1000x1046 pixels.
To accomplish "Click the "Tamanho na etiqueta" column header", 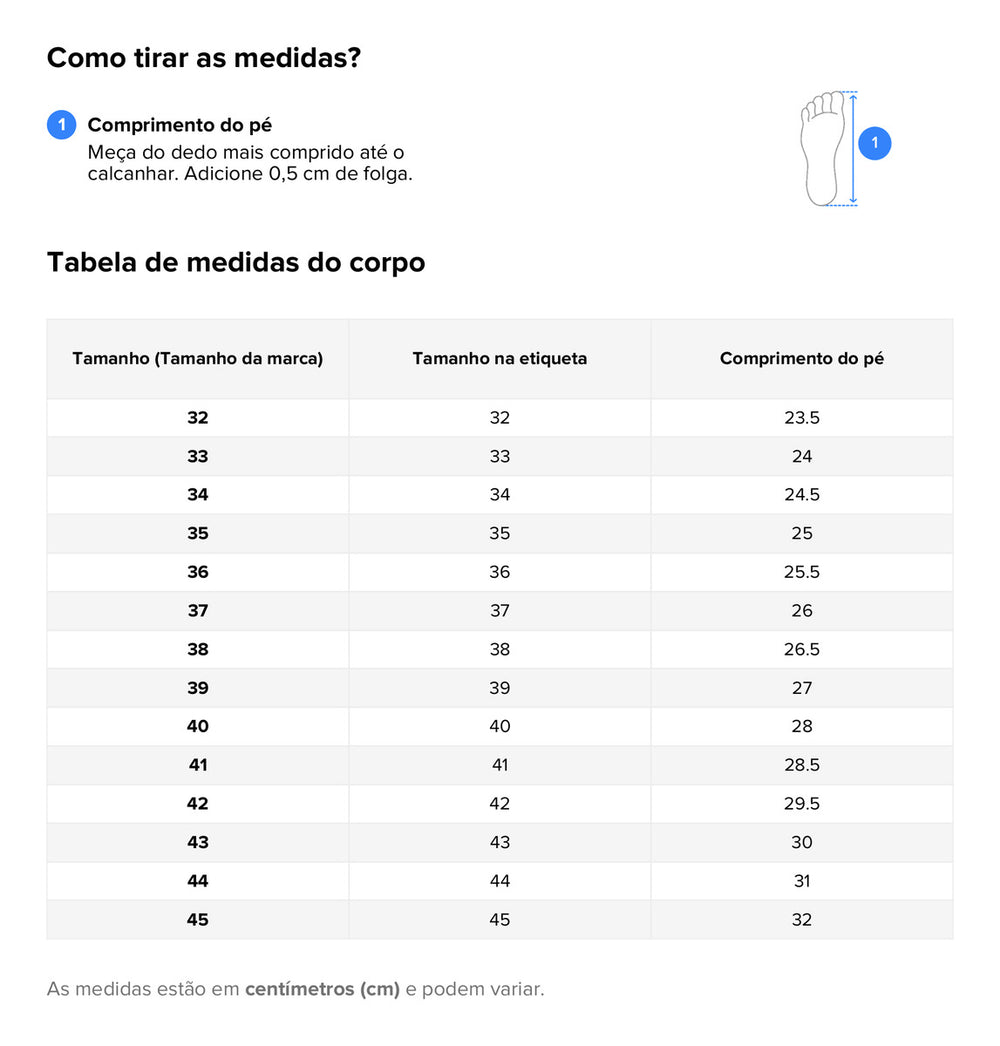I will coord(500,359).
